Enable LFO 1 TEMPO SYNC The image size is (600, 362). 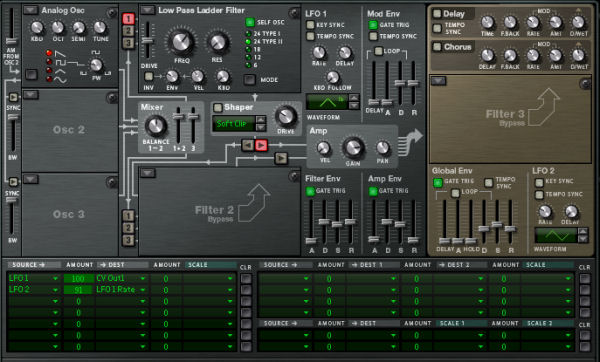(x=310, y=36)
